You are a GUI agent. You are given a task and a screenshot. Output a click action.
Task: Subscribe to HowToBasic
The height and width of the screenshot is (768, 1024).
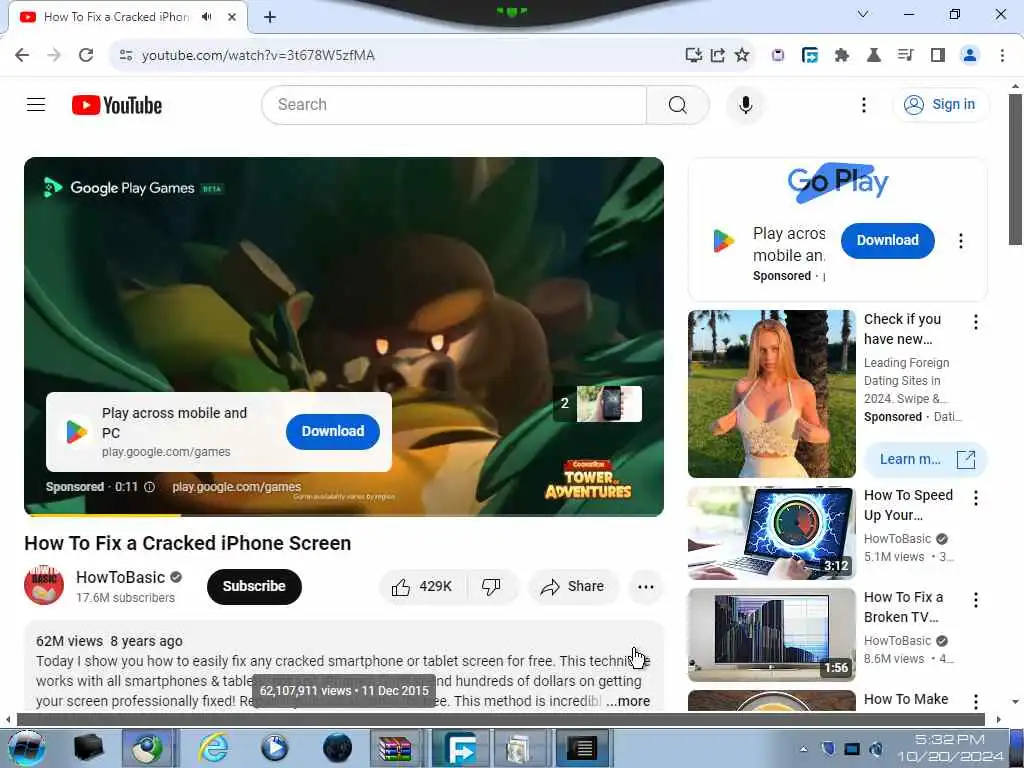click(254, 586)
